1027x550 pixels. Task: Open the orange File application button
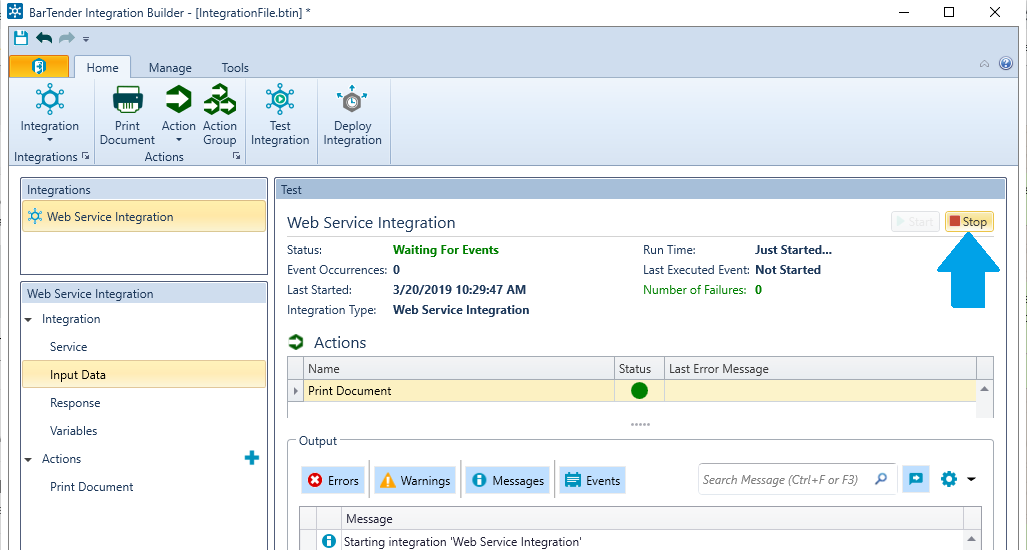[39, 67]
